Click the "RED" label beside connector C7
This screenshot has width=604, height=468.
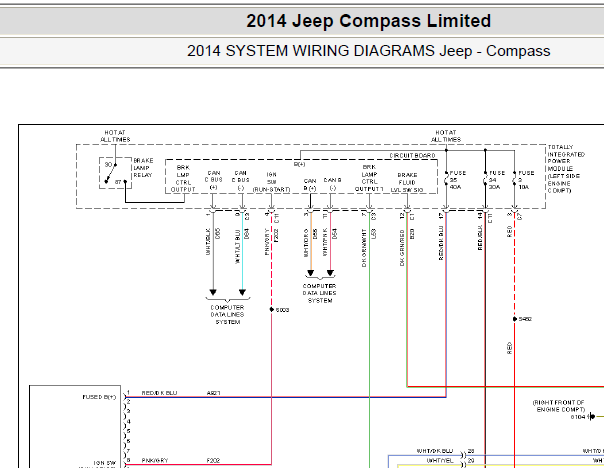[x=509, y=231]
